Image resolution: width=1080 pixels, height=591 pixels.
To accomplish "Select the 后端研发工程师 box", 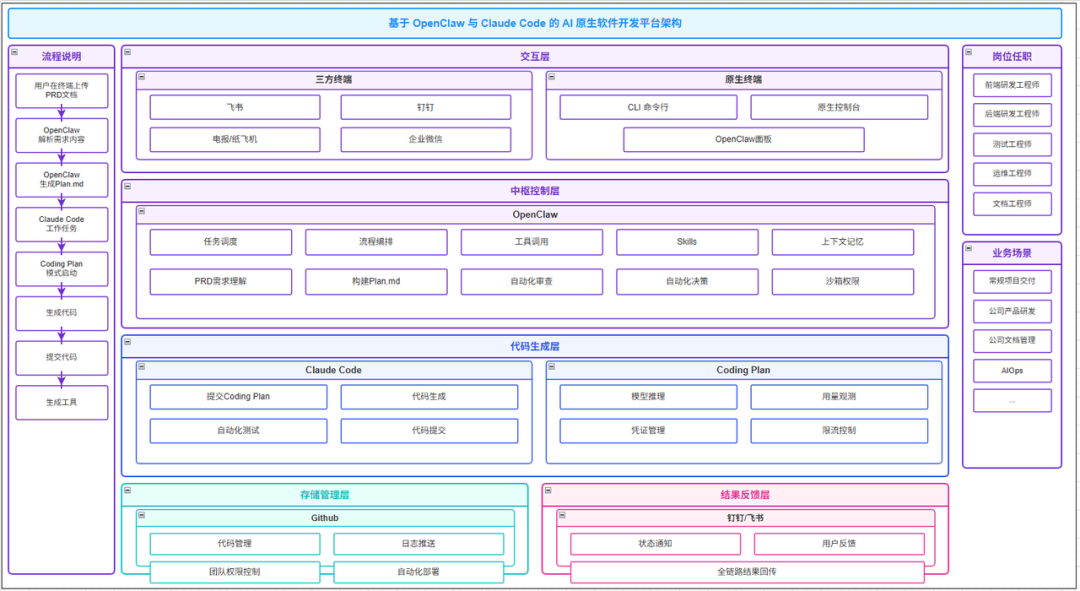I will (x=1012, y=114).
